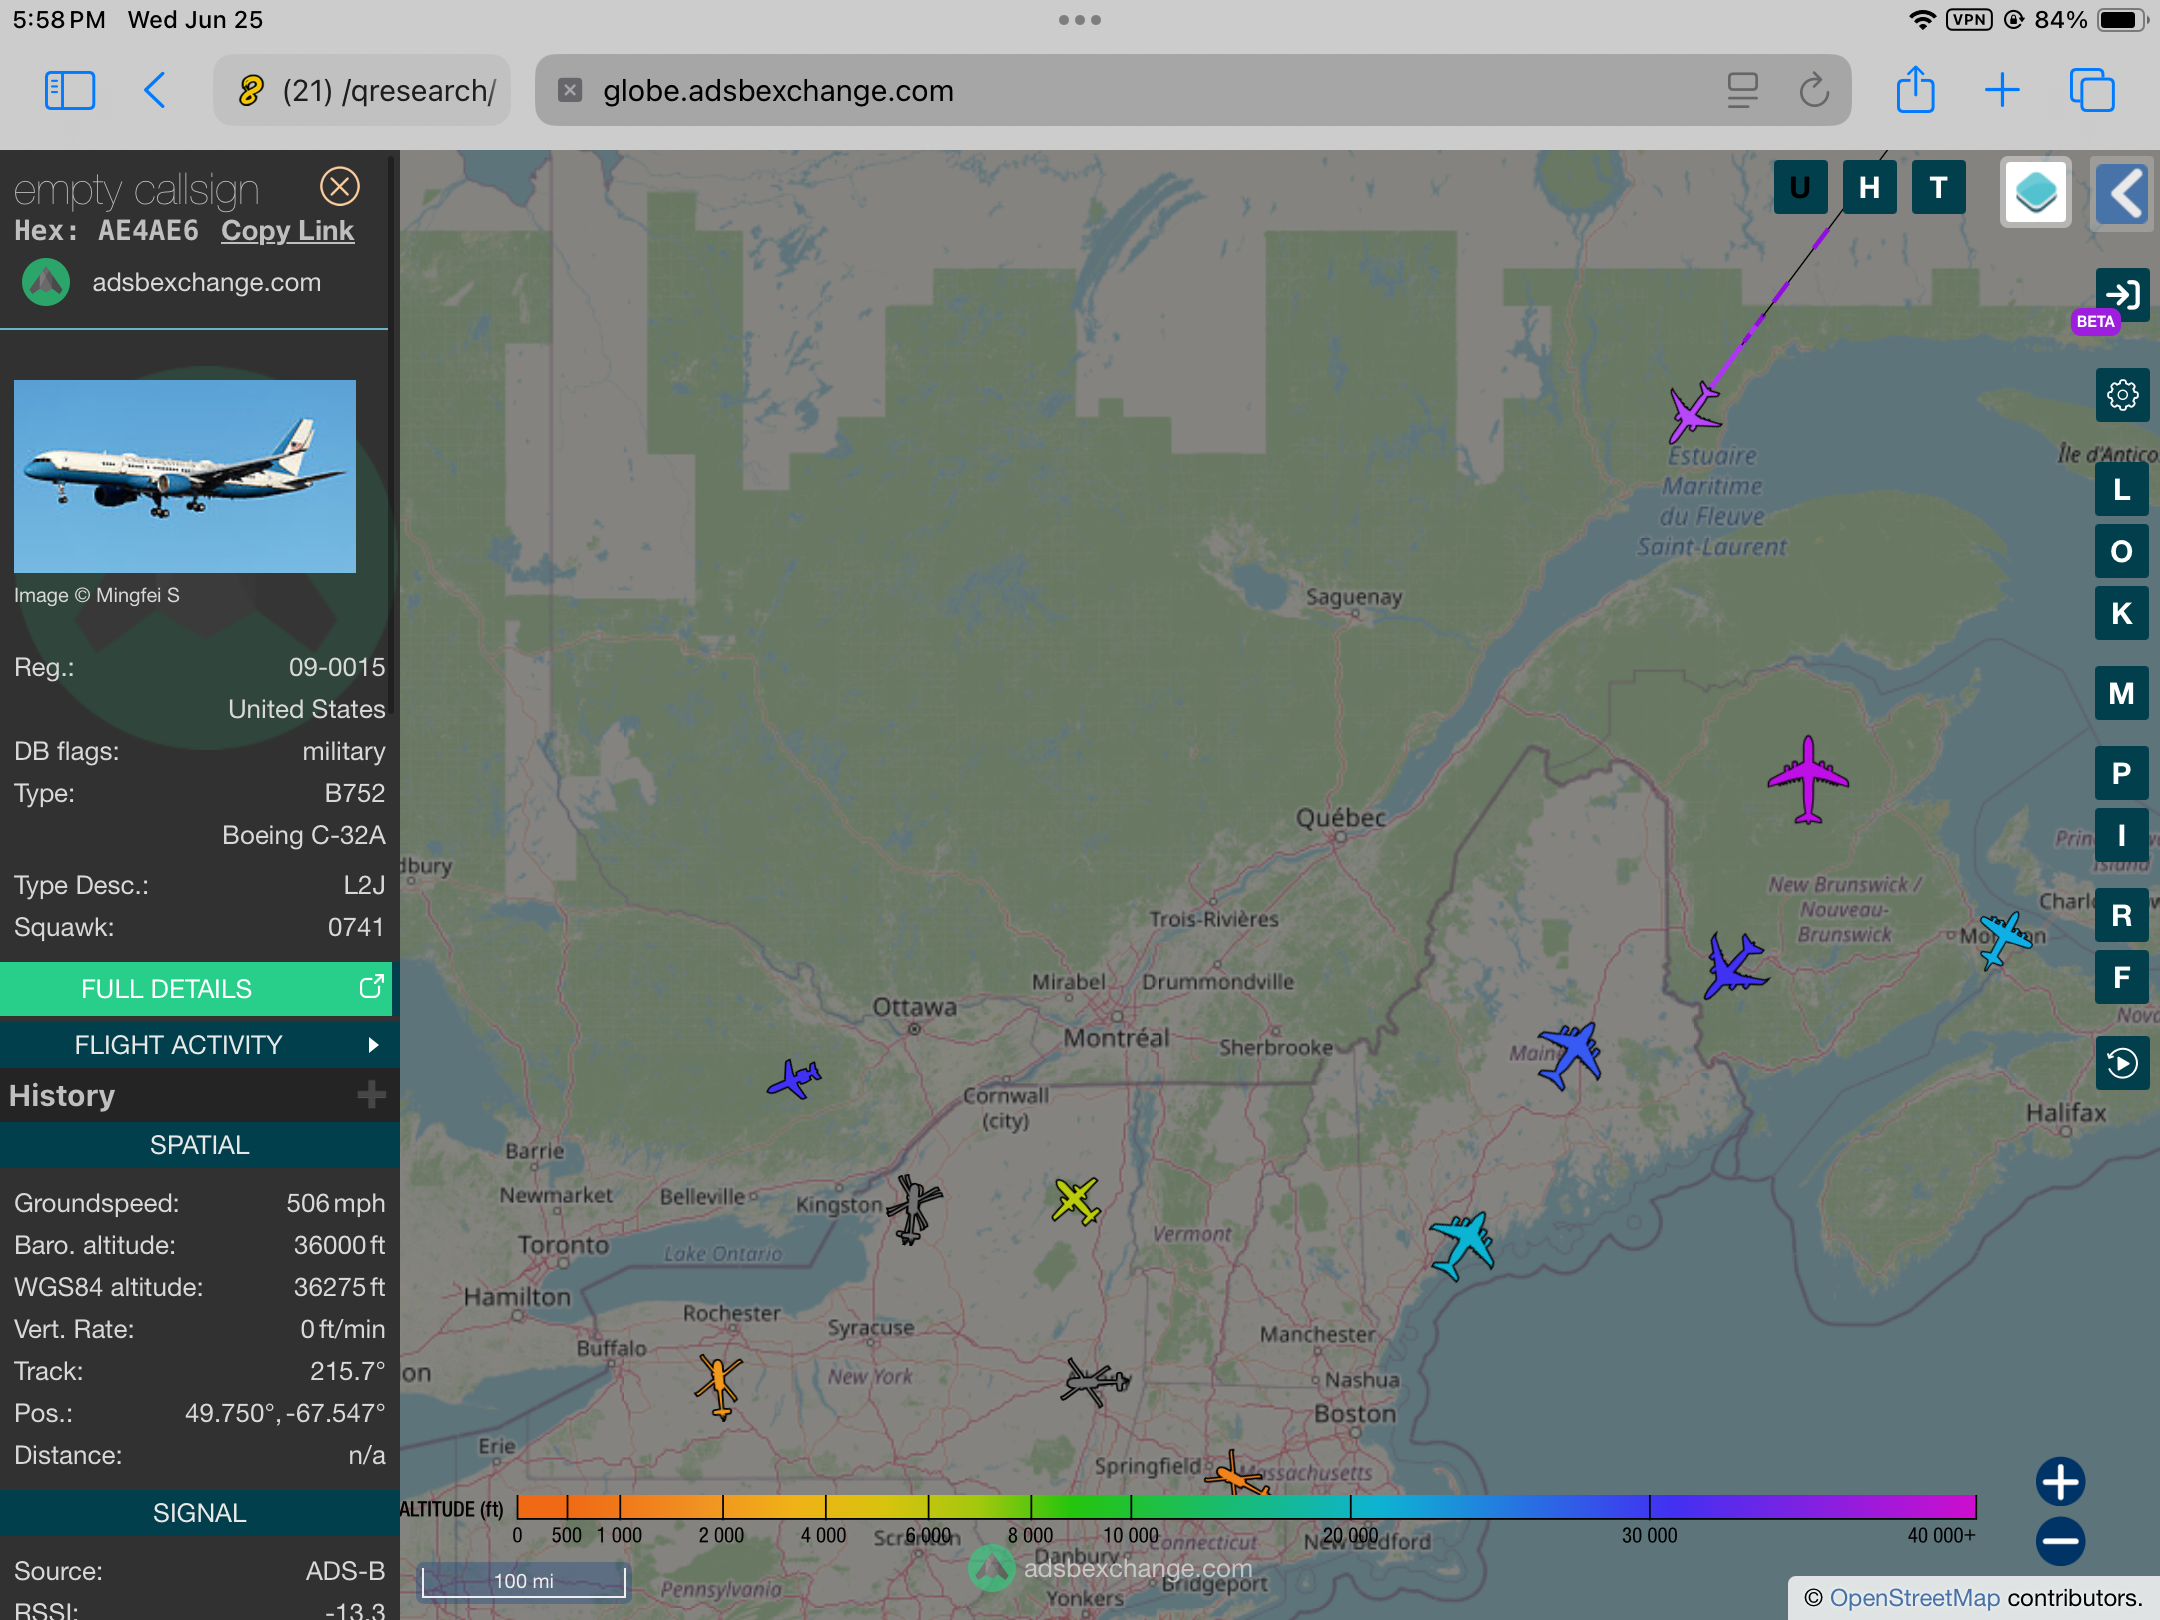
Task: Click the Groundspeed 506 mph value
Action: tap(336, 1203)
